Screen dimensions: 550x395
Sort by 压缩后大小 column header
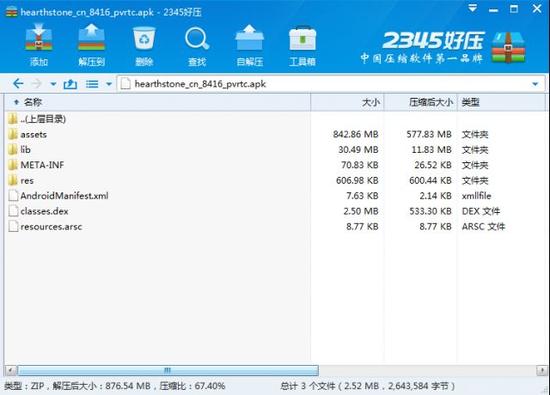pyautogui.click(x=421, y=102)
